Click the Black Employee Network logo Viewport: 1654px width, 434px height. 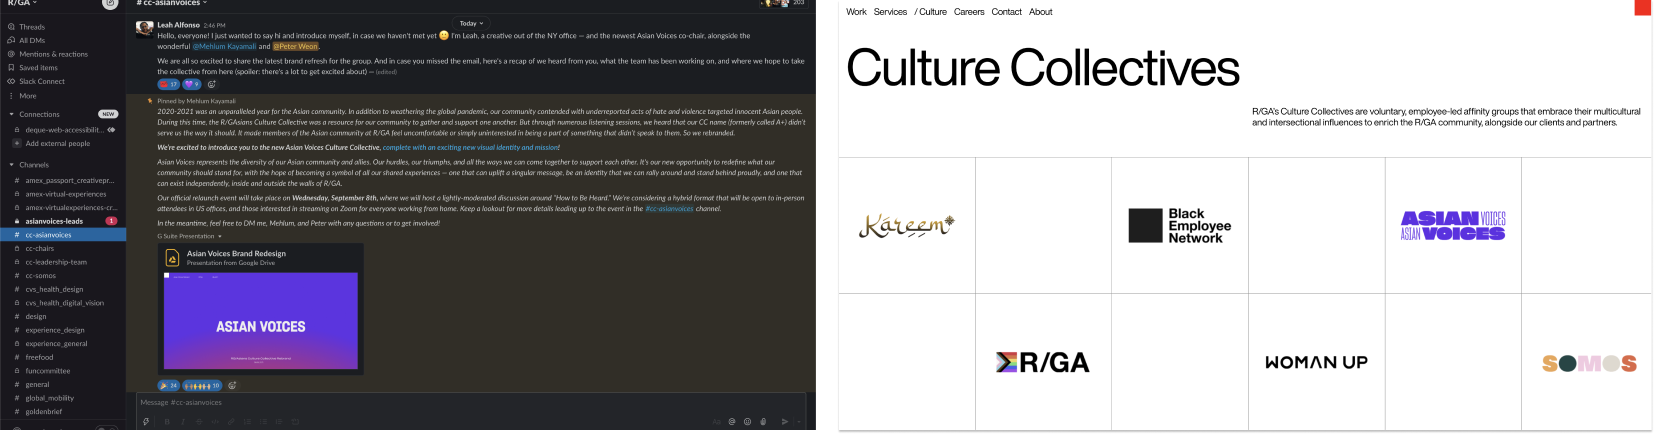click(1180, 226)
